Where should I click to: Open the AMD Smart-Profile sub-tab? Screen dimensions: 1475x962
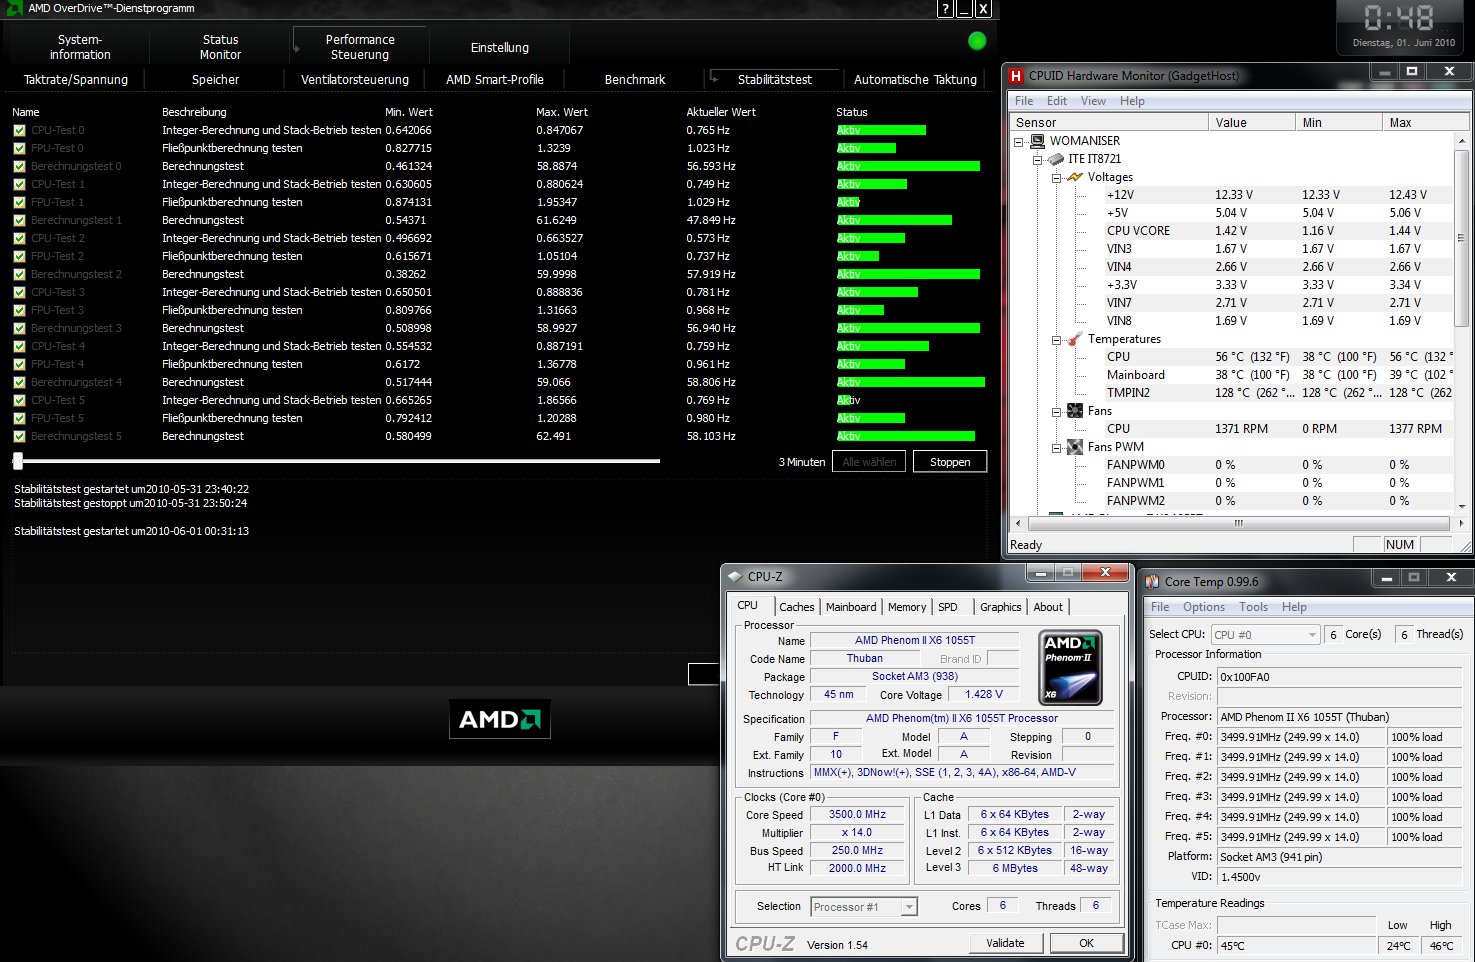pyautogui.click(x=495, y=79)
